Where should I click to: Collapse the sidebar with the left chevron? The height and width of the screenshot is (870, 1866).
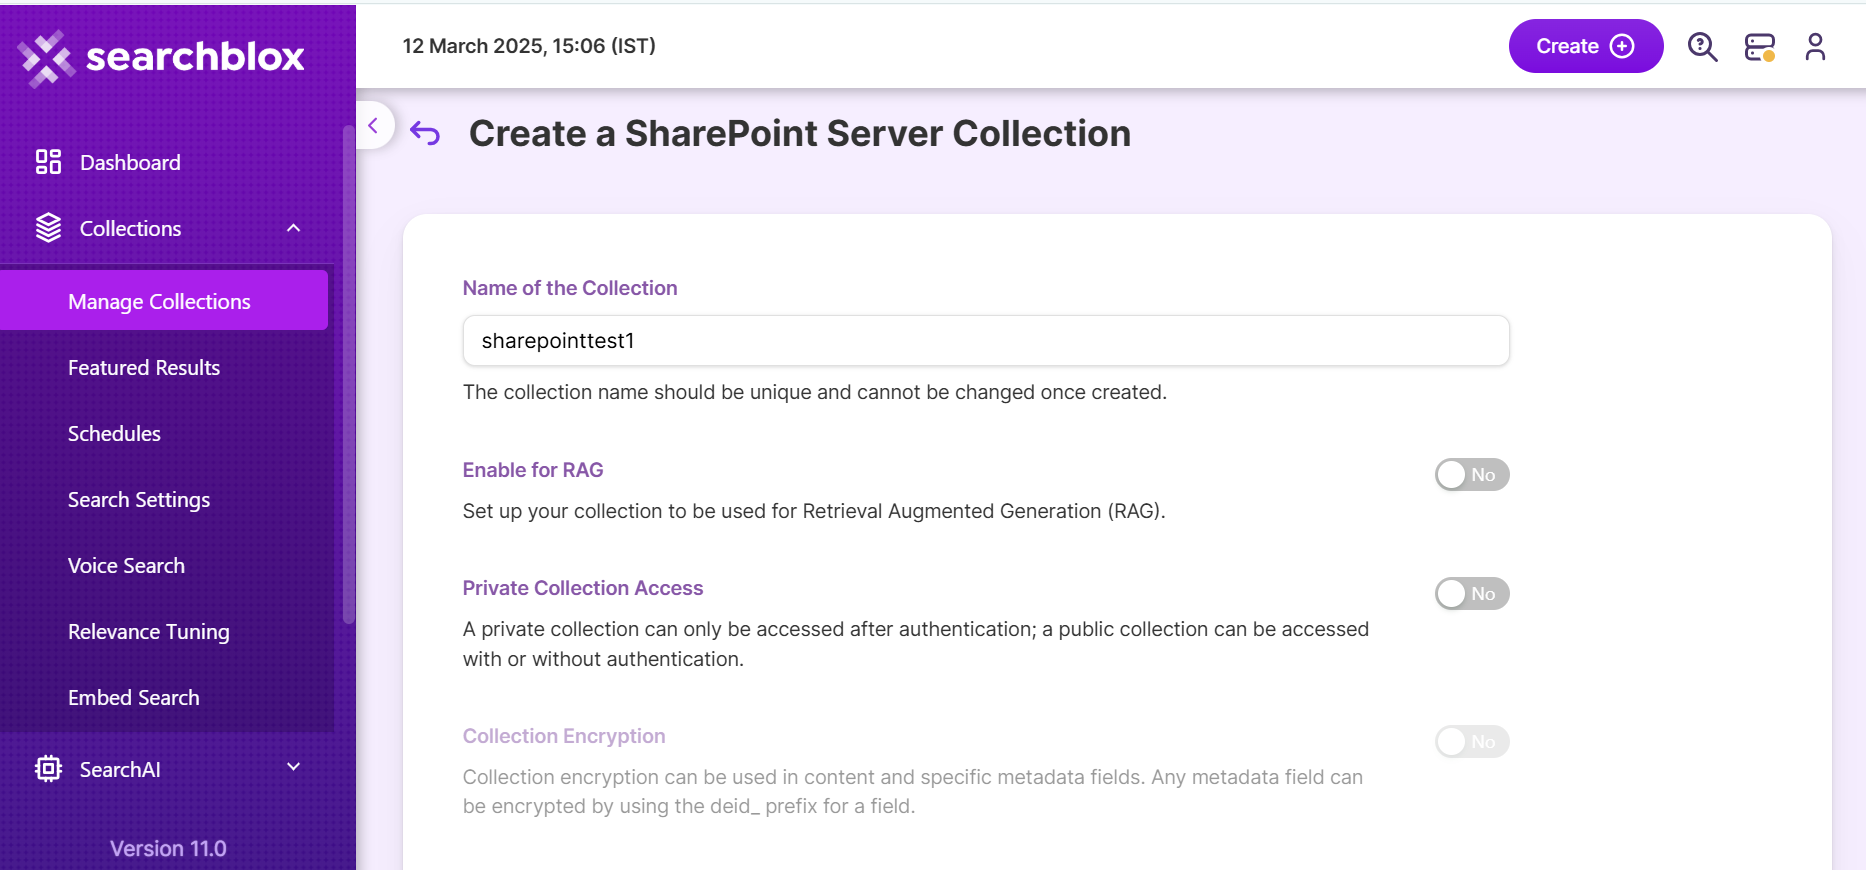pos(373,125)
